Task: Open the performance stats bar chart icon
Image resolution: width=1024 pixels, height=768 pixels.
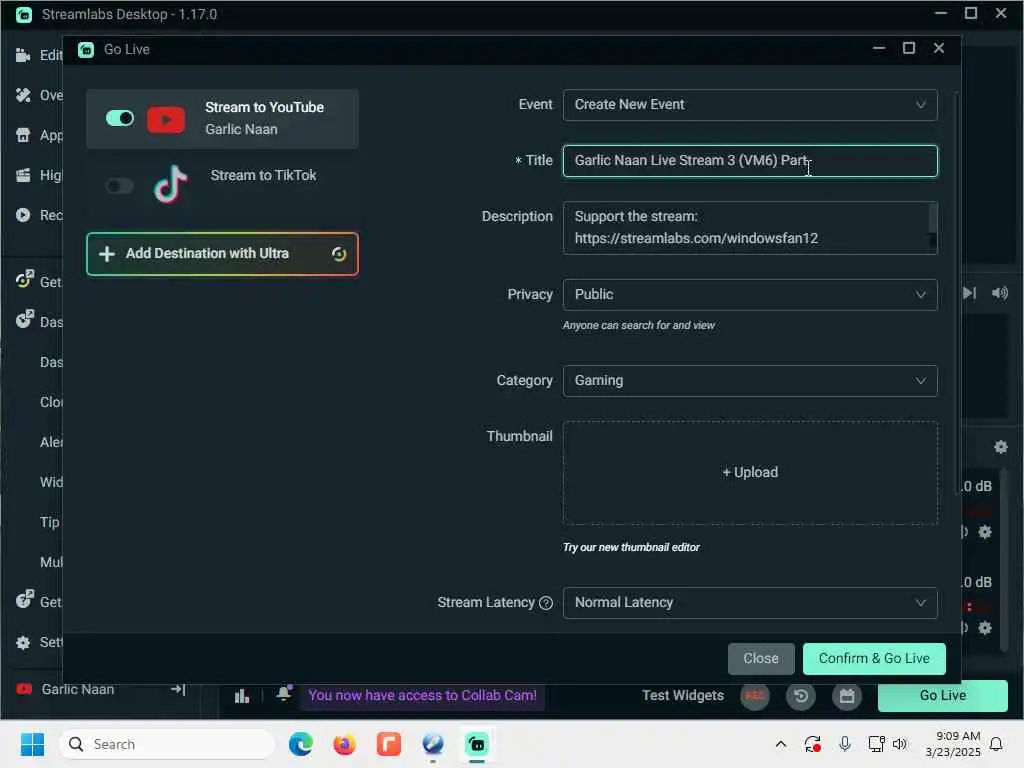Action: click(242, 696)
